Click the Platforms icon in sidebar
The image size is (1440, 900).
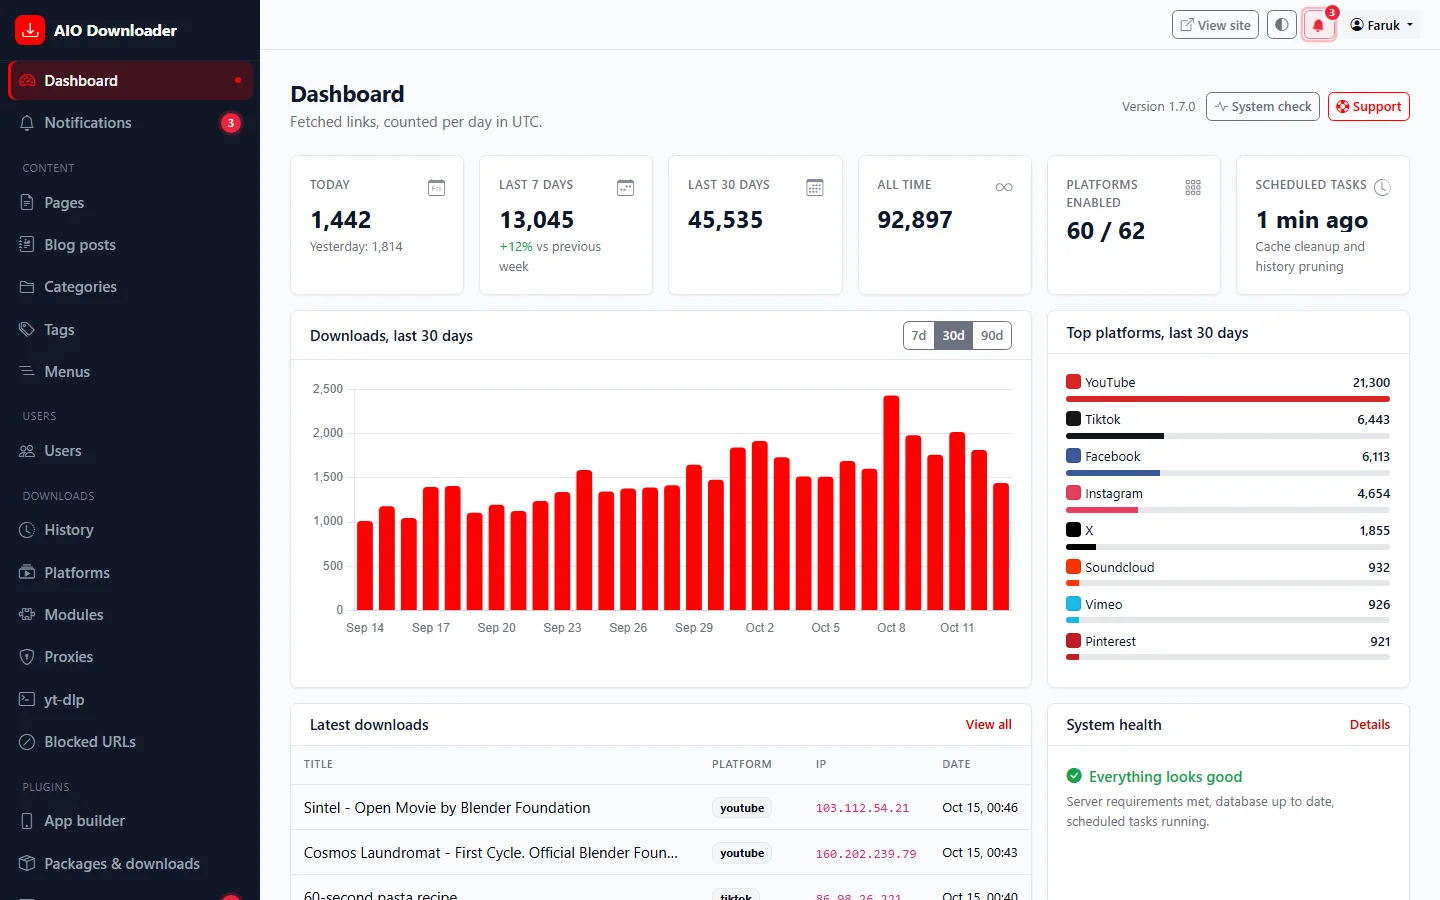pos(27,572)
